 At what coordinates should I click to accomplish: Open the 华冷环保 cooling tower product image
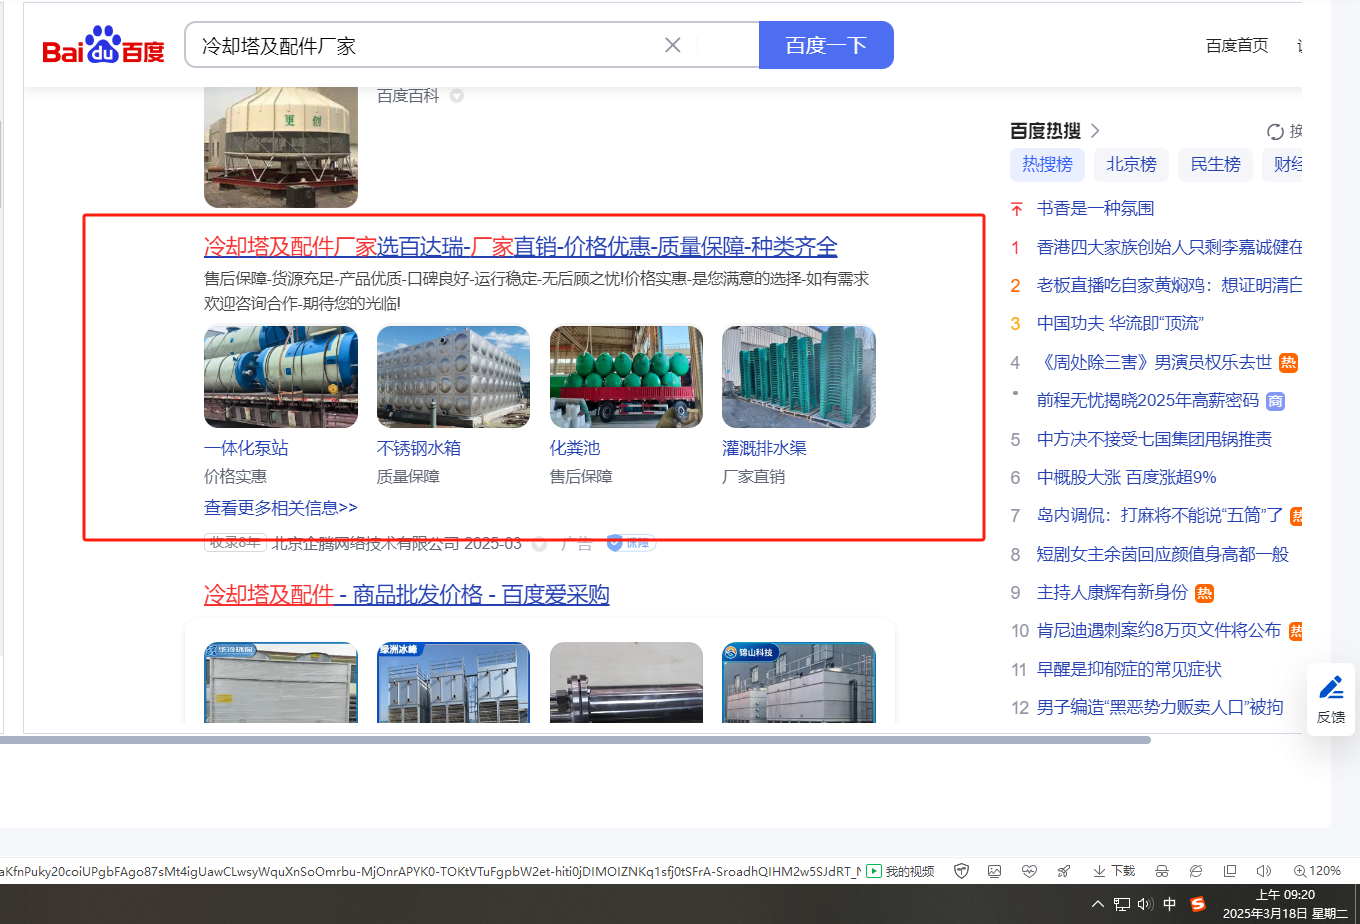(281, 682)
